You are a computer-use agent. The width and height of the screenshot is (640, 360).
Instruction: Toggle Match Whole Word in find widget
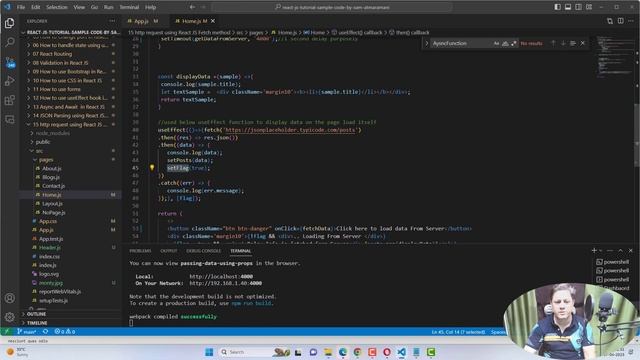pyautogui.click(x=505, y=43)
